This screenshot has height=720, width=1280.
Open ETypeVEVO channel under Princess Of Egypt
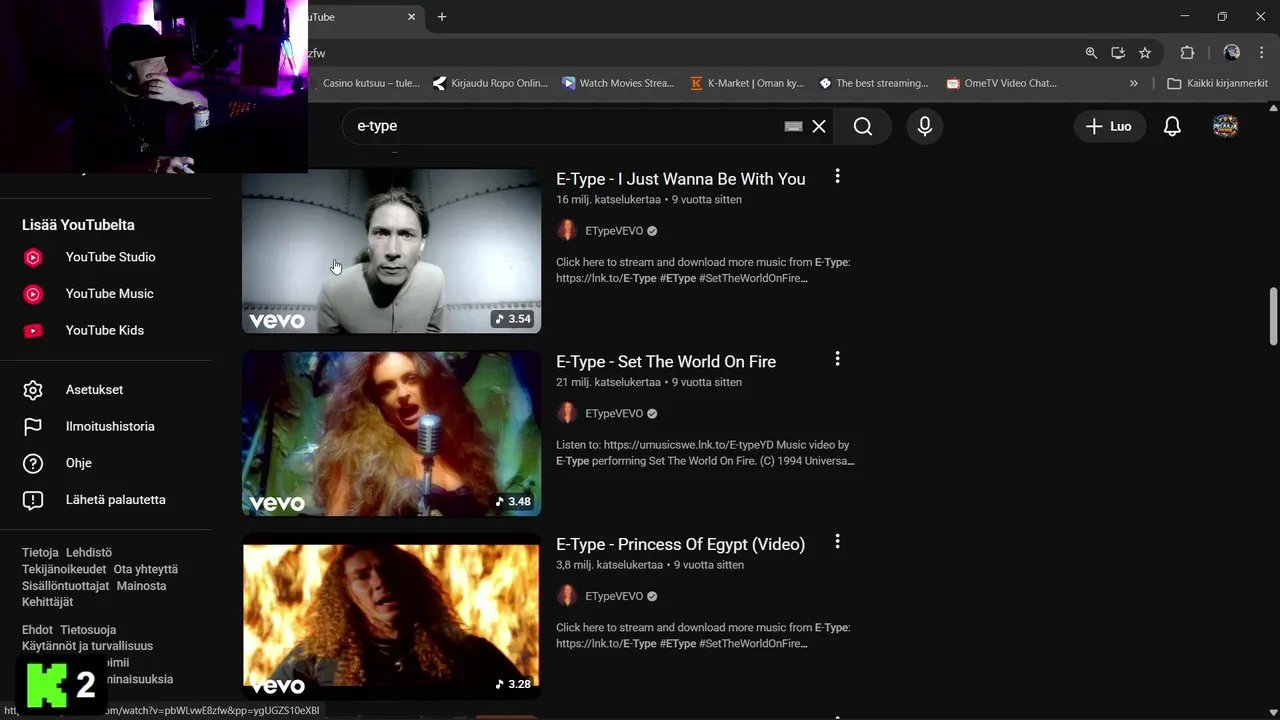[x=613, y=596]
